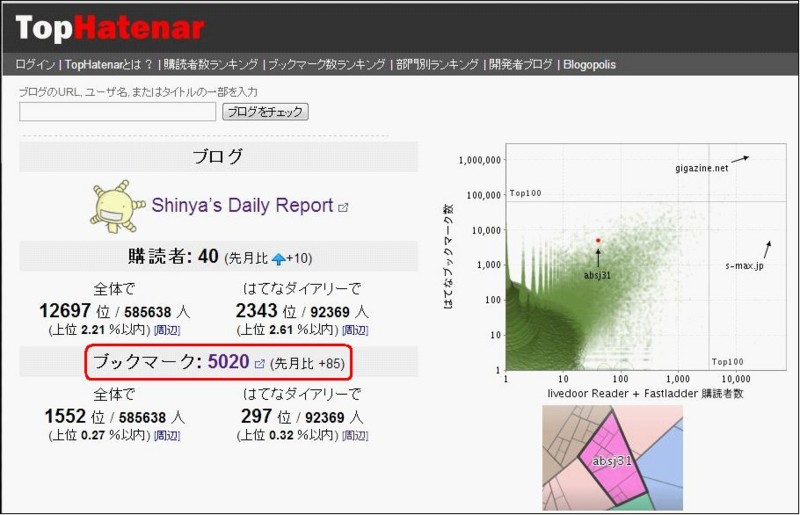Viewport: 800px width, 515px height.
Task: Go to 購読者数ランキング
Action: point(211,65)
